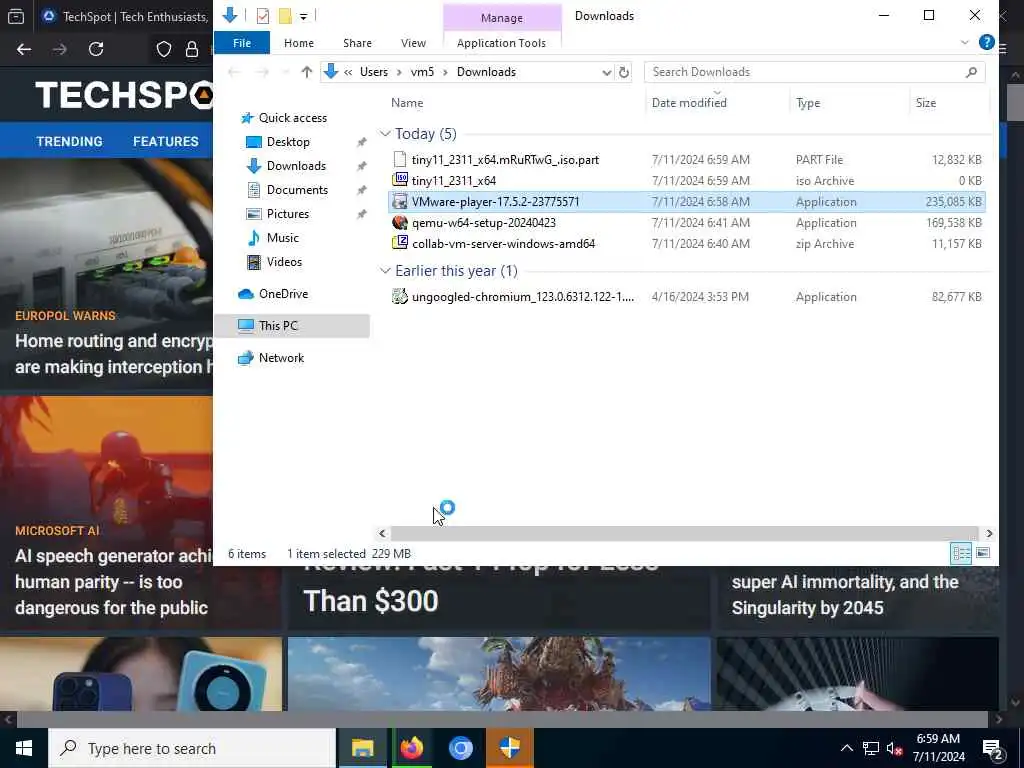Image resolution: width=1024 pixels, height=768 pixels.
Task: Open Music in the navigation pane
Action: [282, 238]
